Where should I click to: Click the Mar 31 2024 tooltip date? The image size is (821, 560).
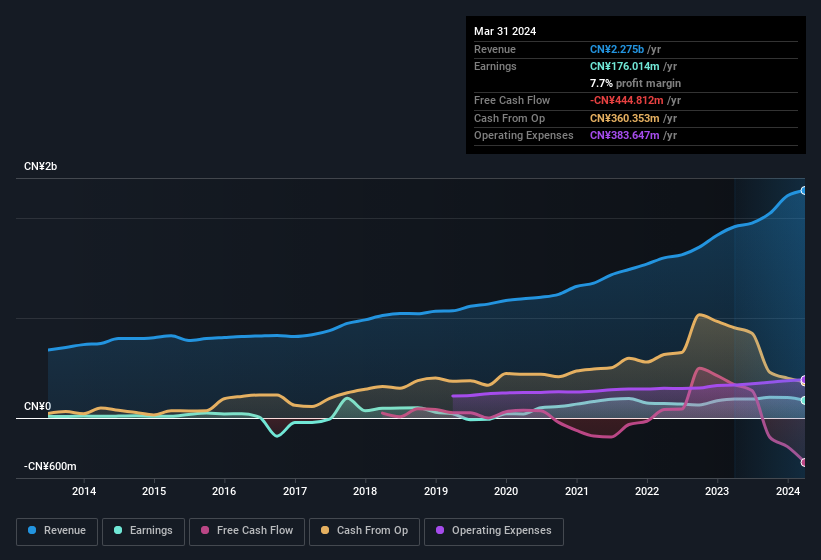click(x=505, y=31)
